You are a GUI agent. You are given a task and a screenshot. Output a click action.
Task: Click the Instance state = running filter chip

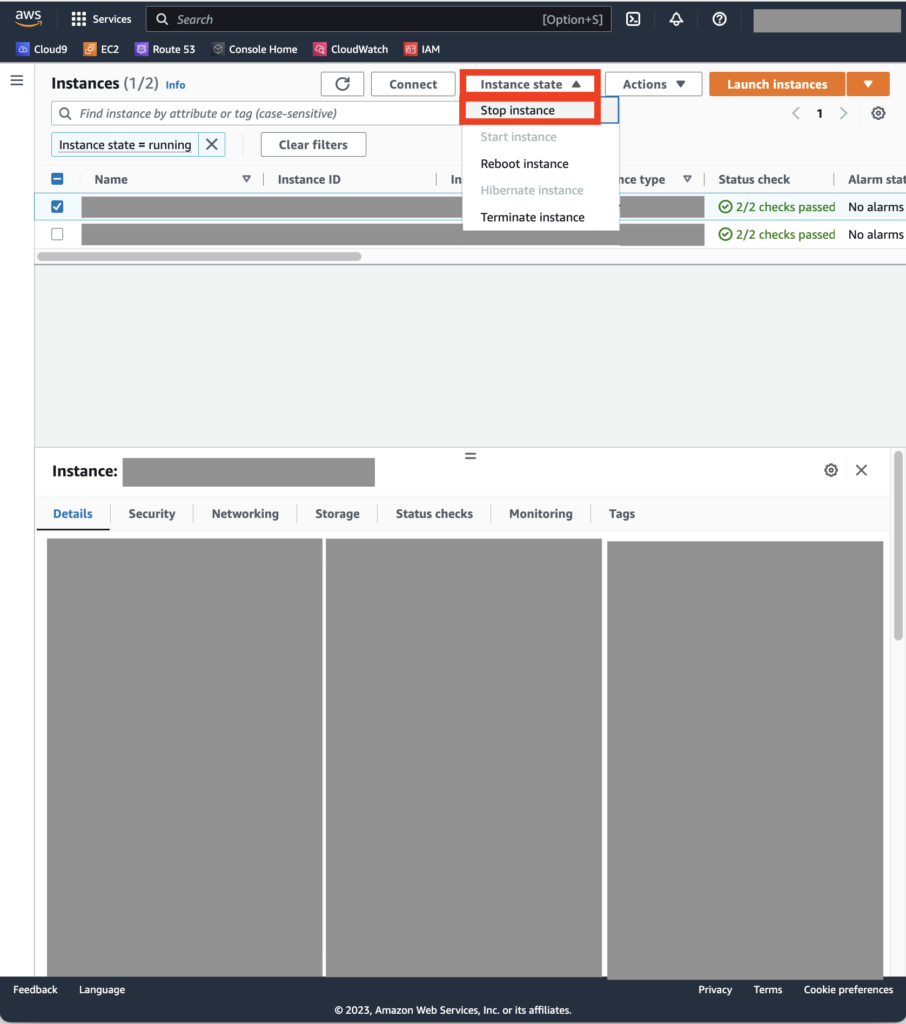tap(125, 144)
